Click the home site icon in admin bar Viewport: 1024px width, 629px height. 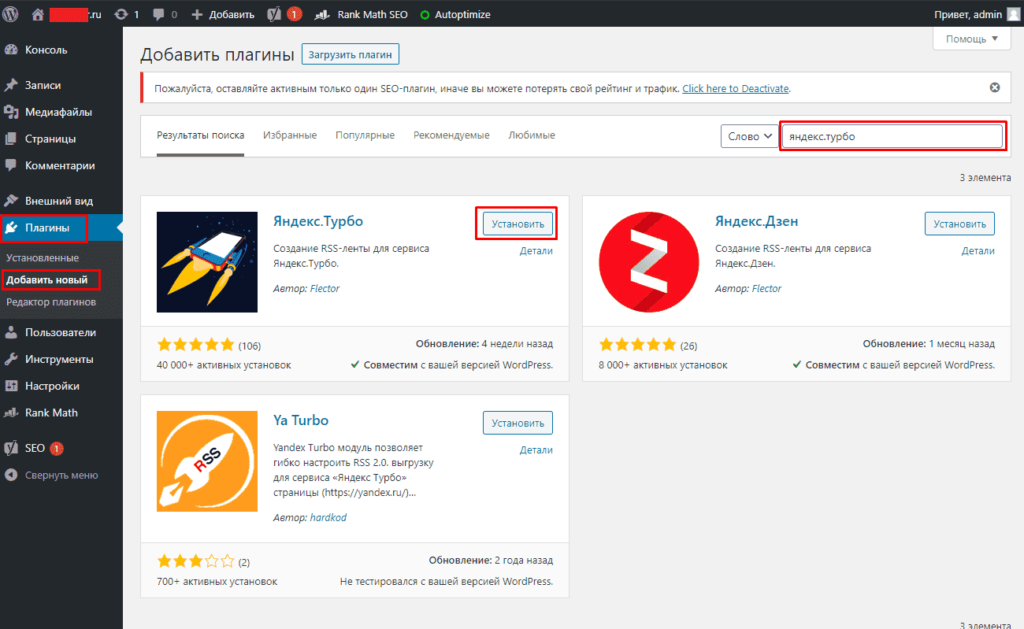pos(38,14)
